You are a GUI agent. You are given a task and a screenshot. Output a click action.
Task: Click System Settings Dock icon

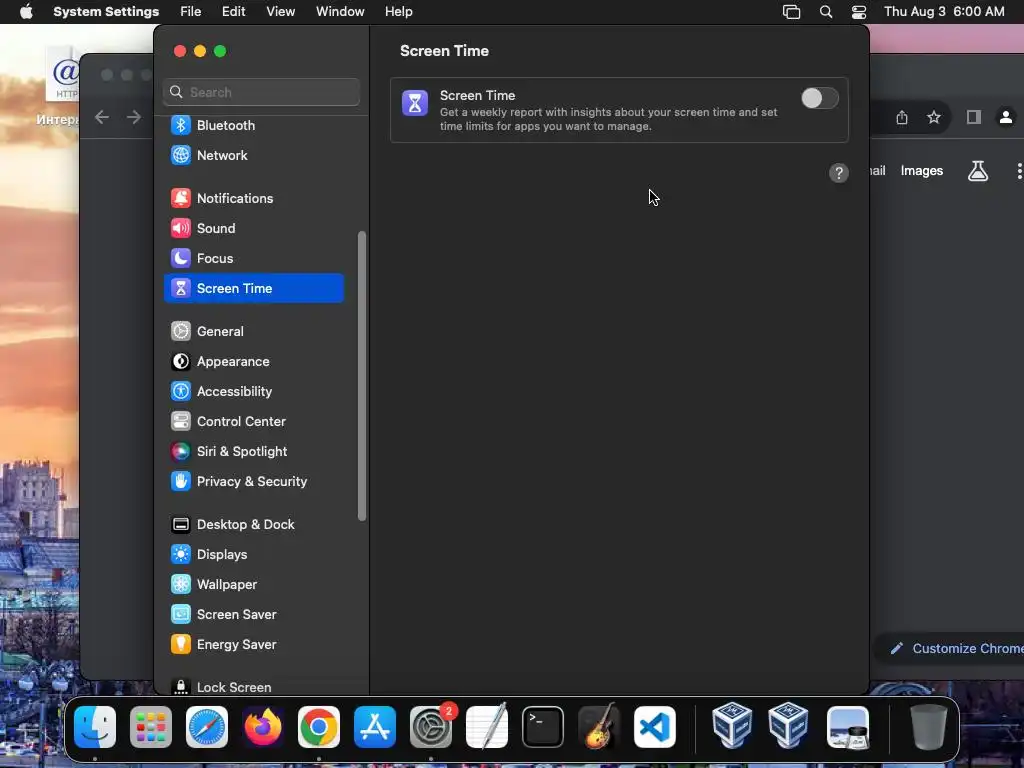pyautogui.click(x=431, y=727)
